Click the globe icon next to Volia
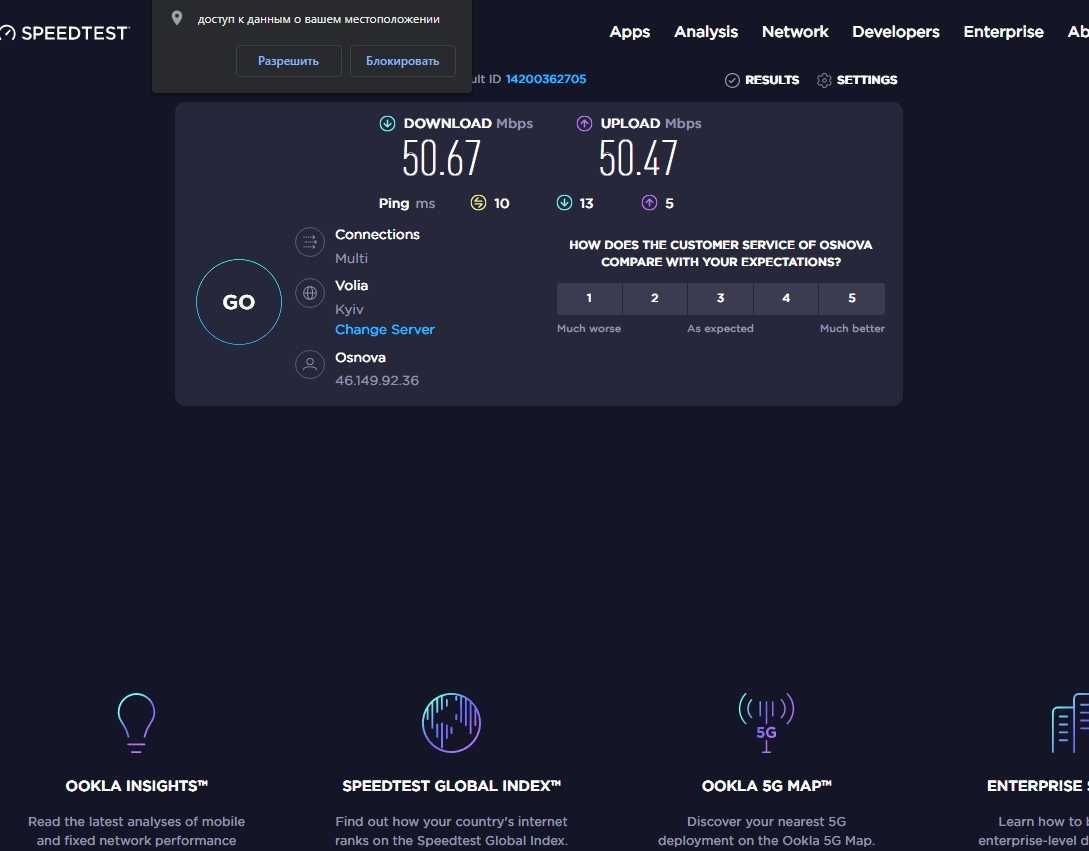 (x=310, y=293)
